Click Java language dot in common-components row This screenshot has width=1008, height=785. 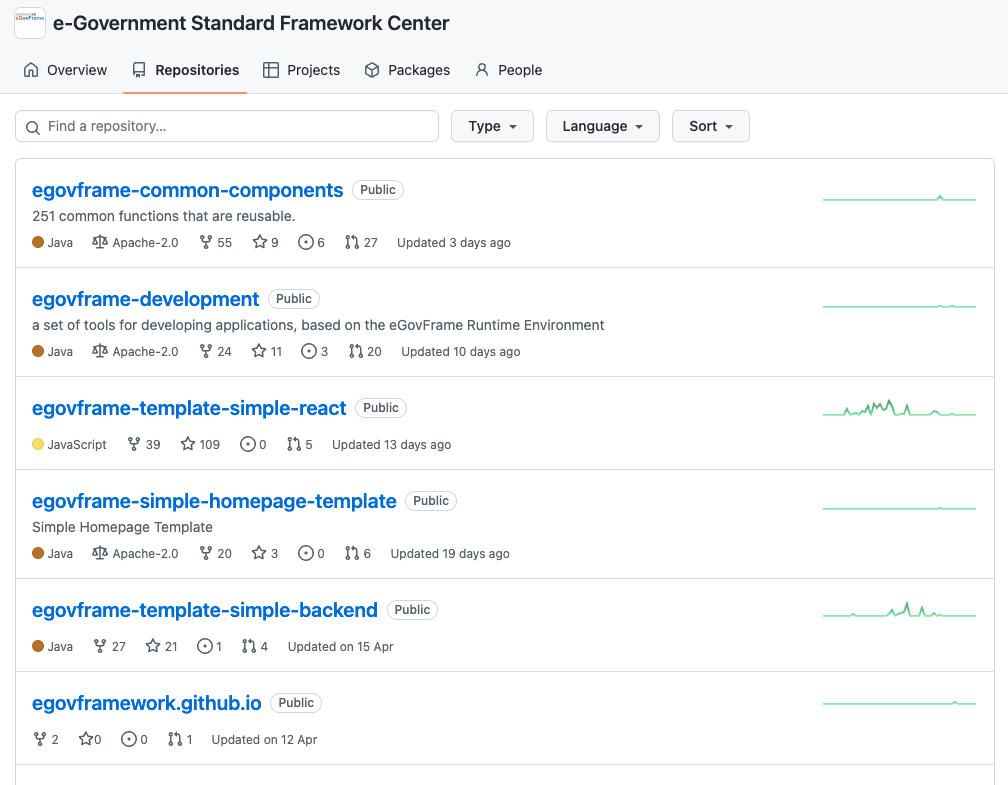(x=38, y=242)
